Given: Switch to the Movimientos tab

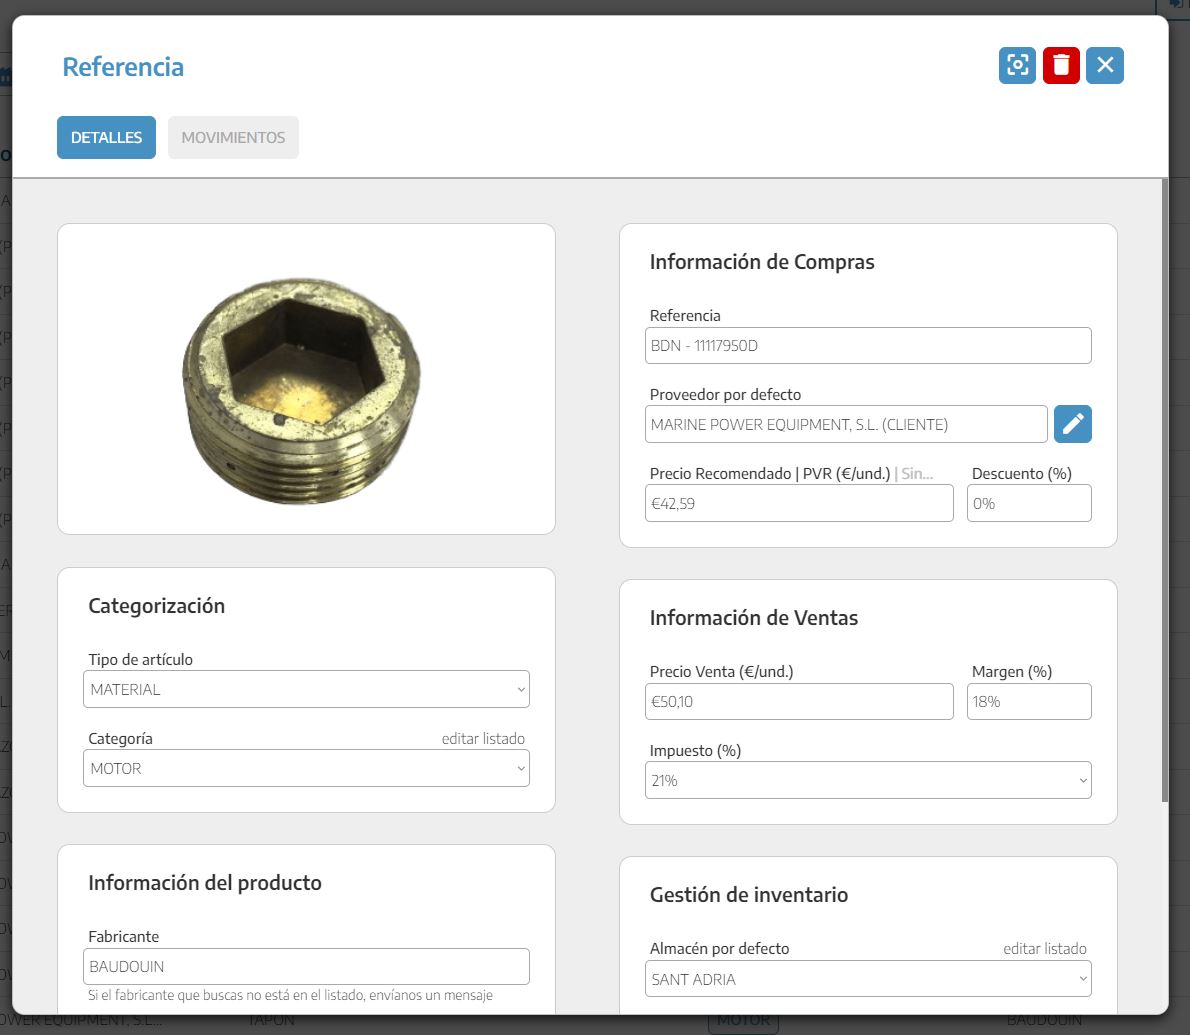Looking at the screenshot, I should 233,138.
